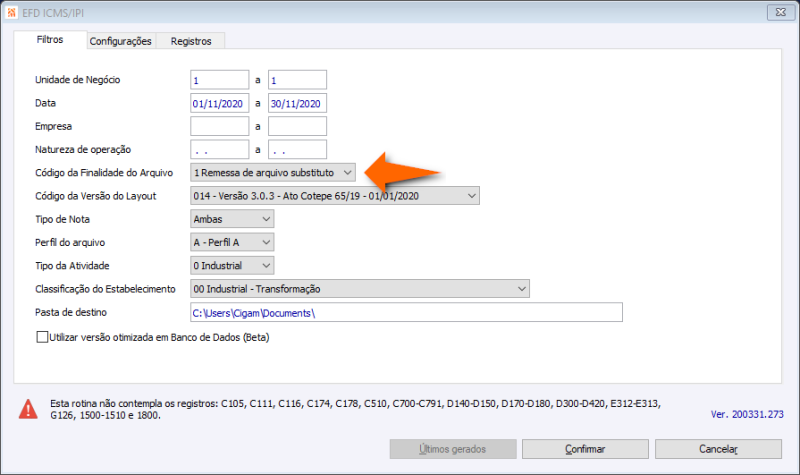Screen dimensions: 800x475
Task: Click the Tipo de Nota label
Action: tap(62, 219)
